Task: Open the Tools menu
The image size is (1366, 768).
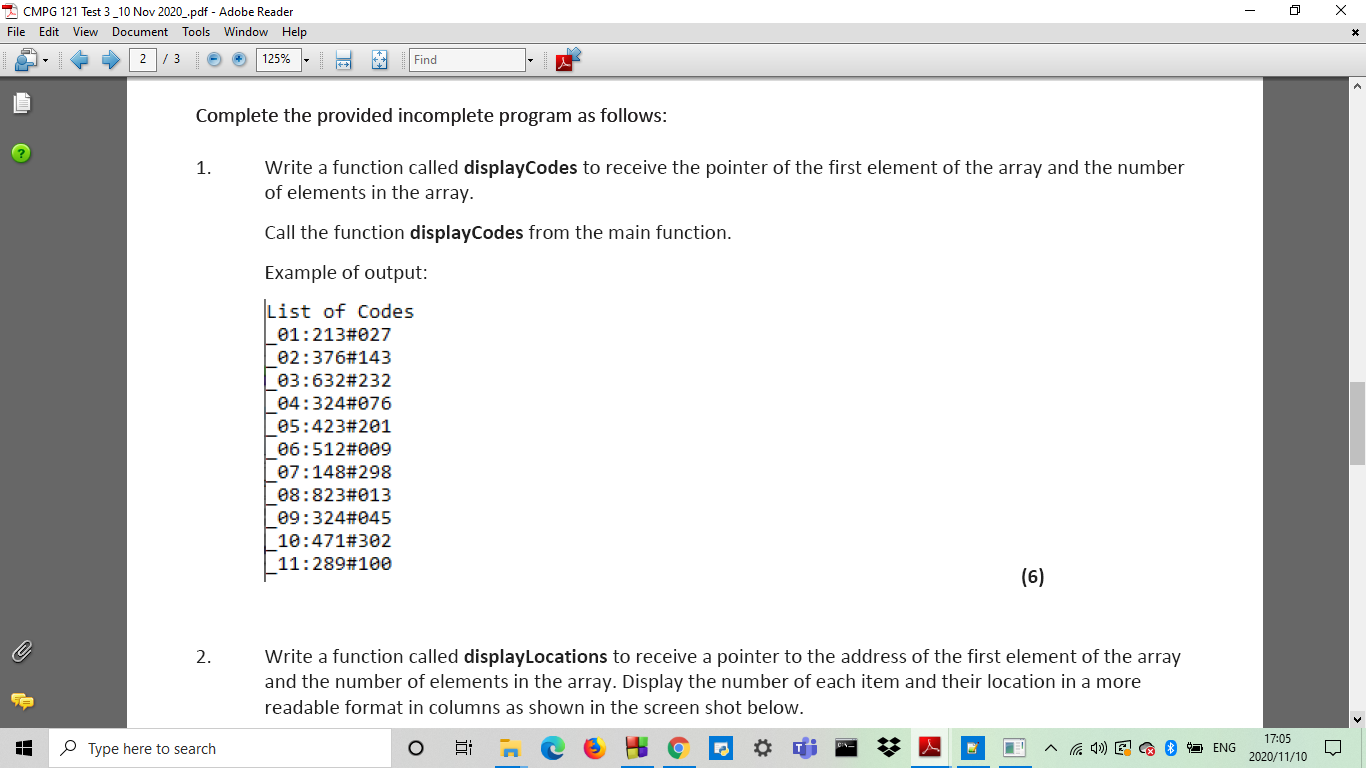Action: pos(195,32)
